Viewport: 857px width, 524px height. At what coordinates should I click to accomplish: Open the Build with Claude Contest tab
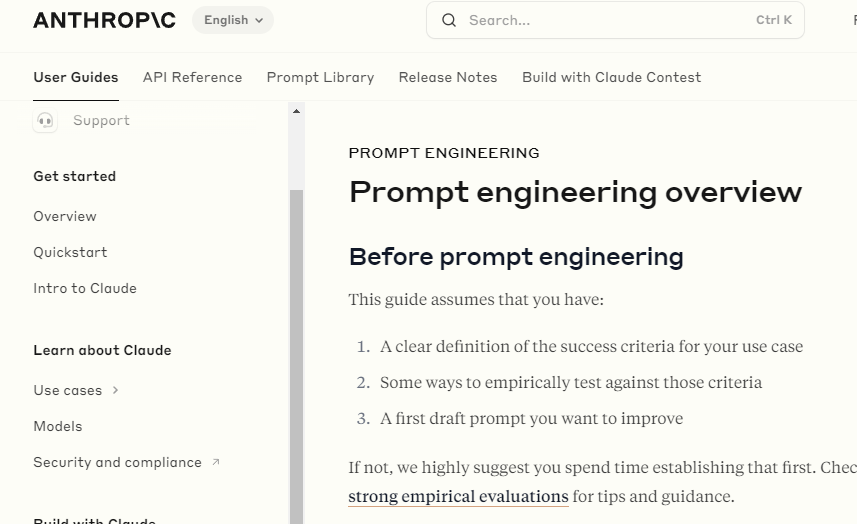[x=611, y=77]
